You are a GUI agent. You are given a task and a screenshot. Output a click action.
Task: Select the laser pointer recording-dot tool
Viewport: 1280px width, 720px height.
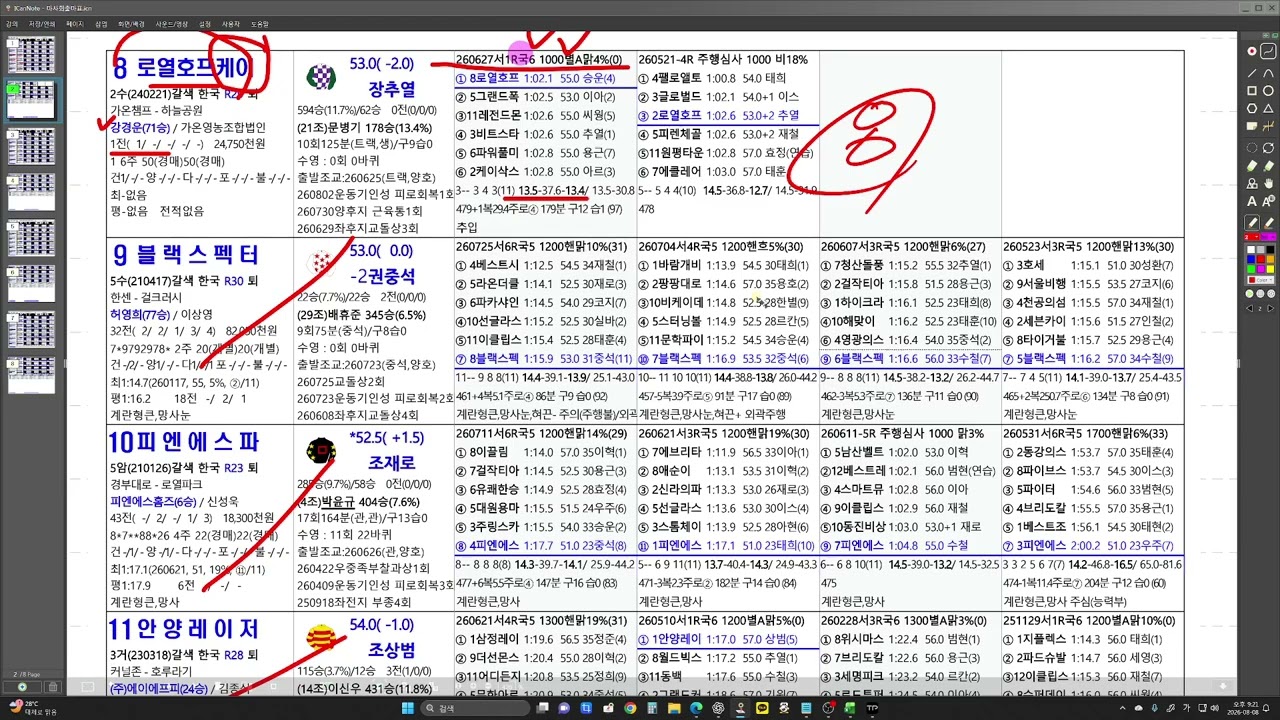[x=1252, y=51]
